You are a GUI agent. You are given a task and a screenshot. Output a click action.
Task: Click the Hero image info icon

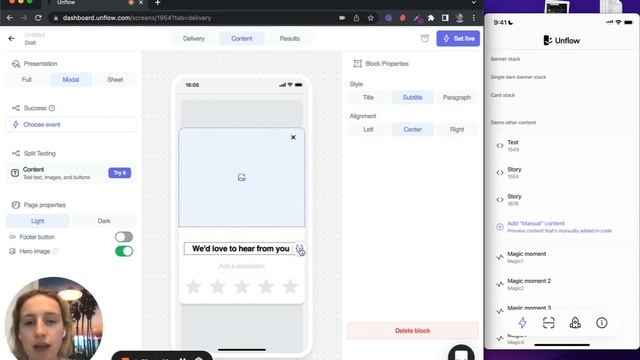point(56,251)
